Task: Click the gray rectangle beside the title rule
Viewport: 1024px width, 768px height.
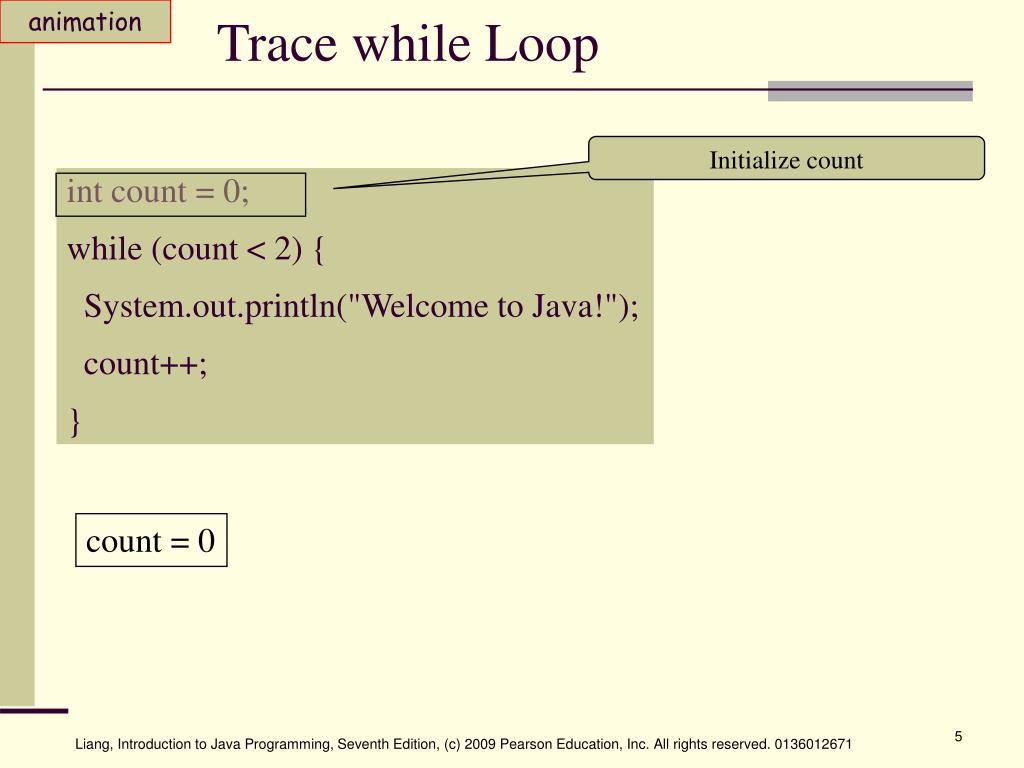Action: (x=870, y=91)
